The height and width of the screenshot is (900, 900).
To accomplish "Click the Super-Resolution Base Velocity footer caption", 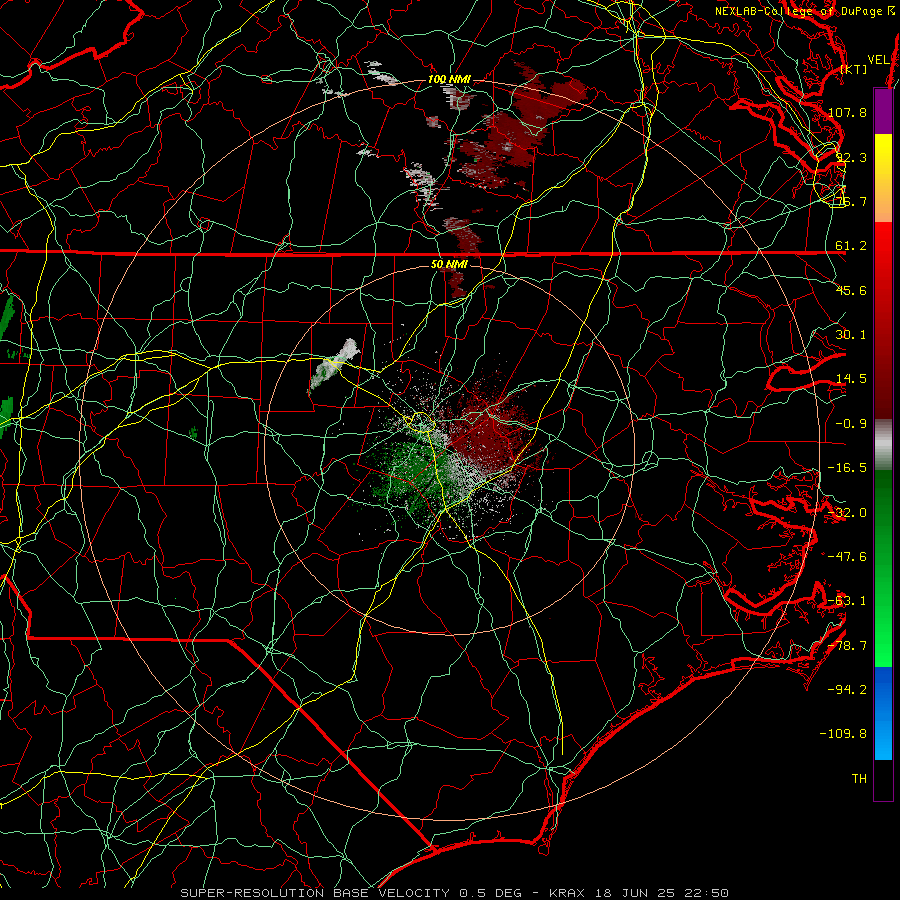I will 455,893.
